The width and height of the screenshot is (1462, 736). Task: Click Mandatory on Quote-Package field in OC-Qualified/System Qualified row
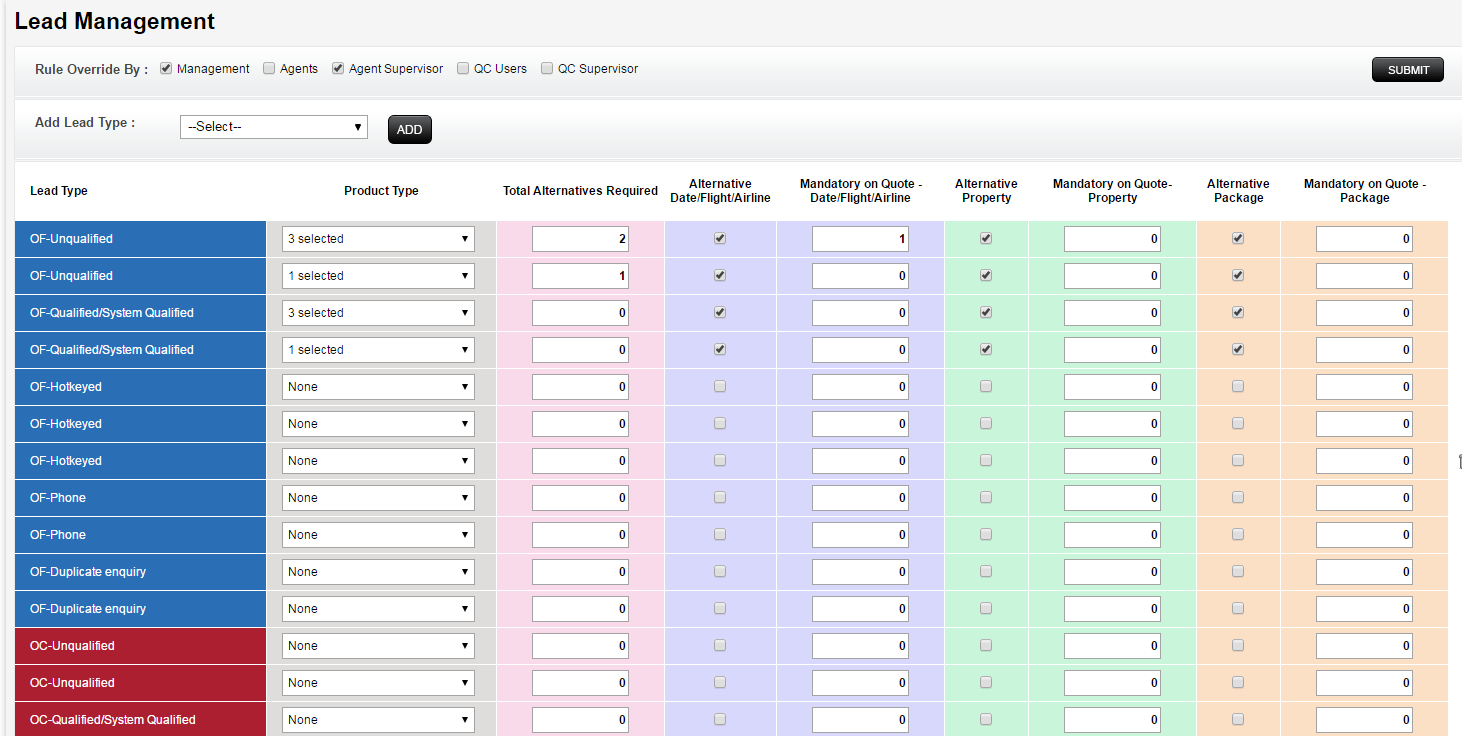coord(1364,720)
